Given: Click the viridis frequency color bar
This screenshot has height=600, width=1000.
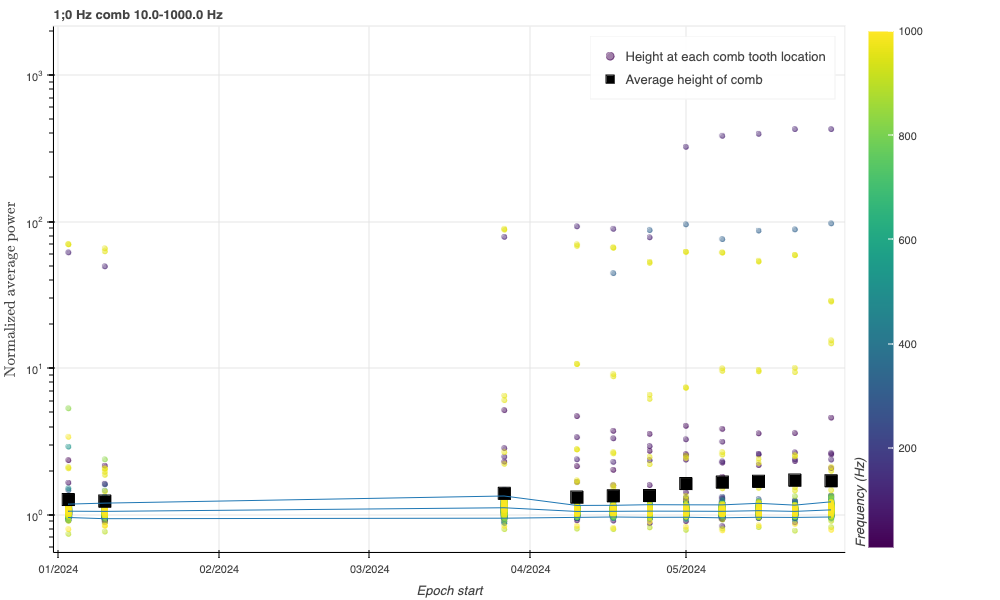Looking at the screenshot, I should click(881, 289).
